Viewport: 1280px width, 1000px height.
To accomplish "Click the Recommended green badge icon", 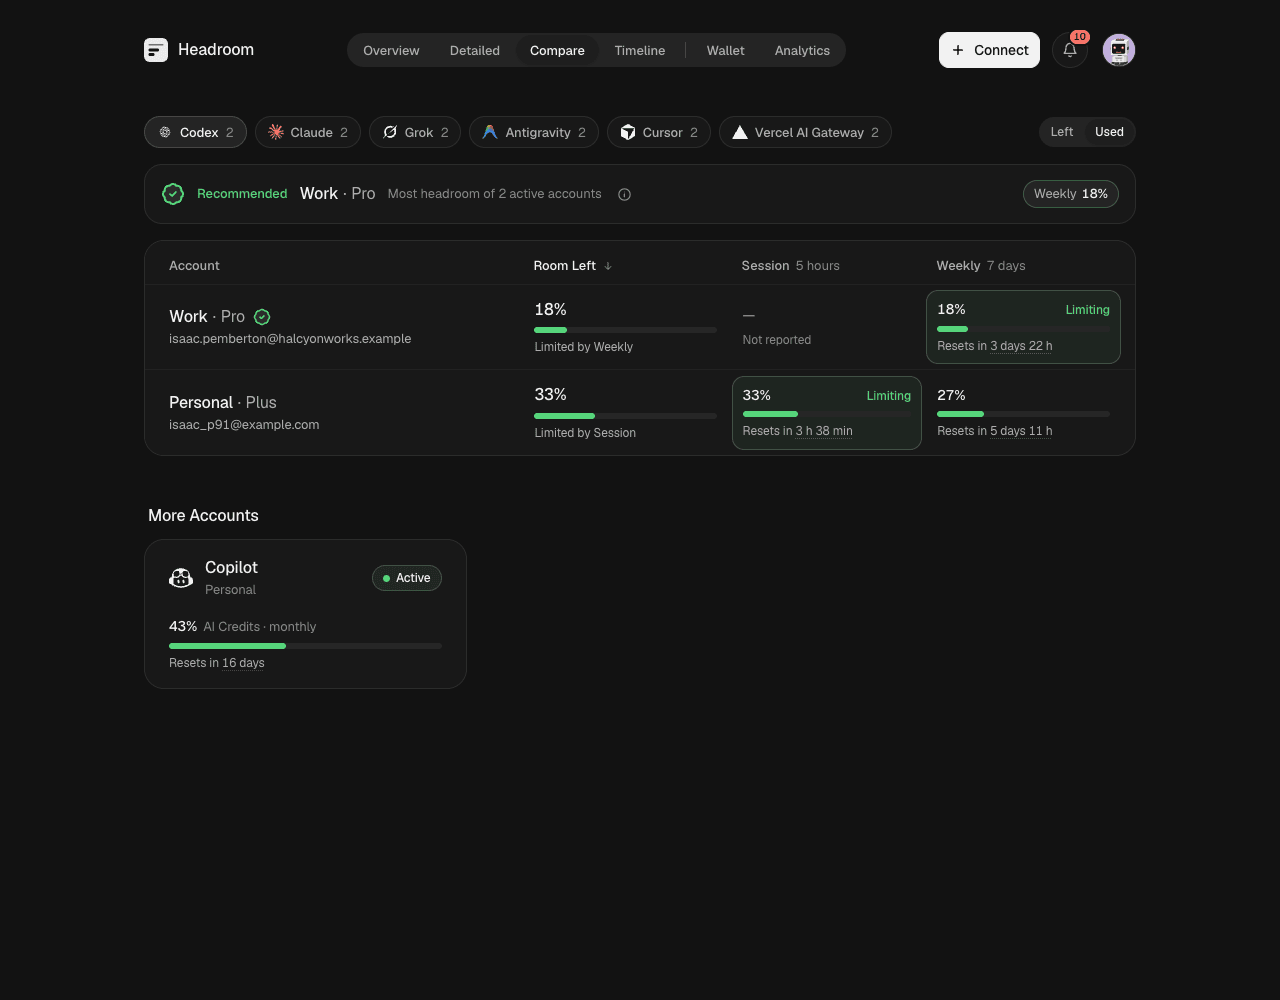I will [x=173, y=194].
